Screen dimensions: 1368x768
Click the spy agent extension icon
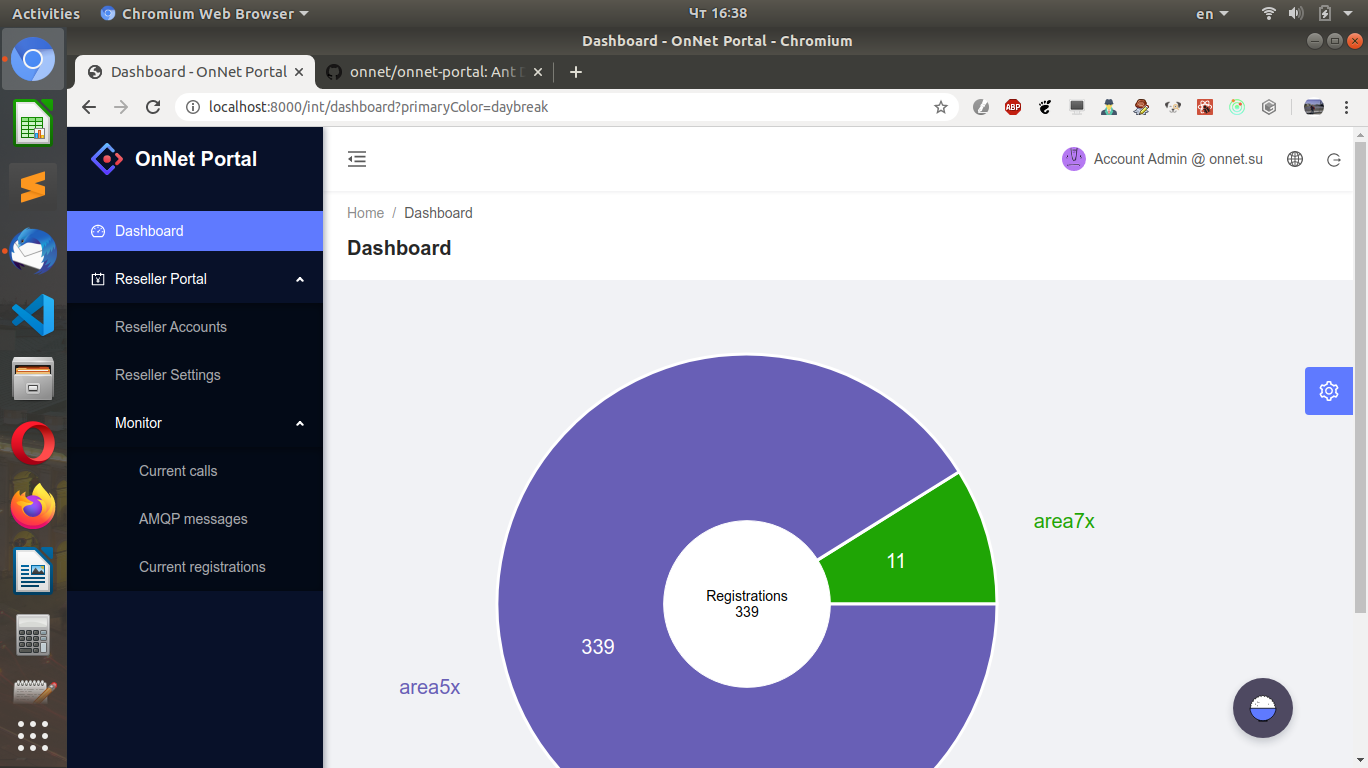(1109, 107)
